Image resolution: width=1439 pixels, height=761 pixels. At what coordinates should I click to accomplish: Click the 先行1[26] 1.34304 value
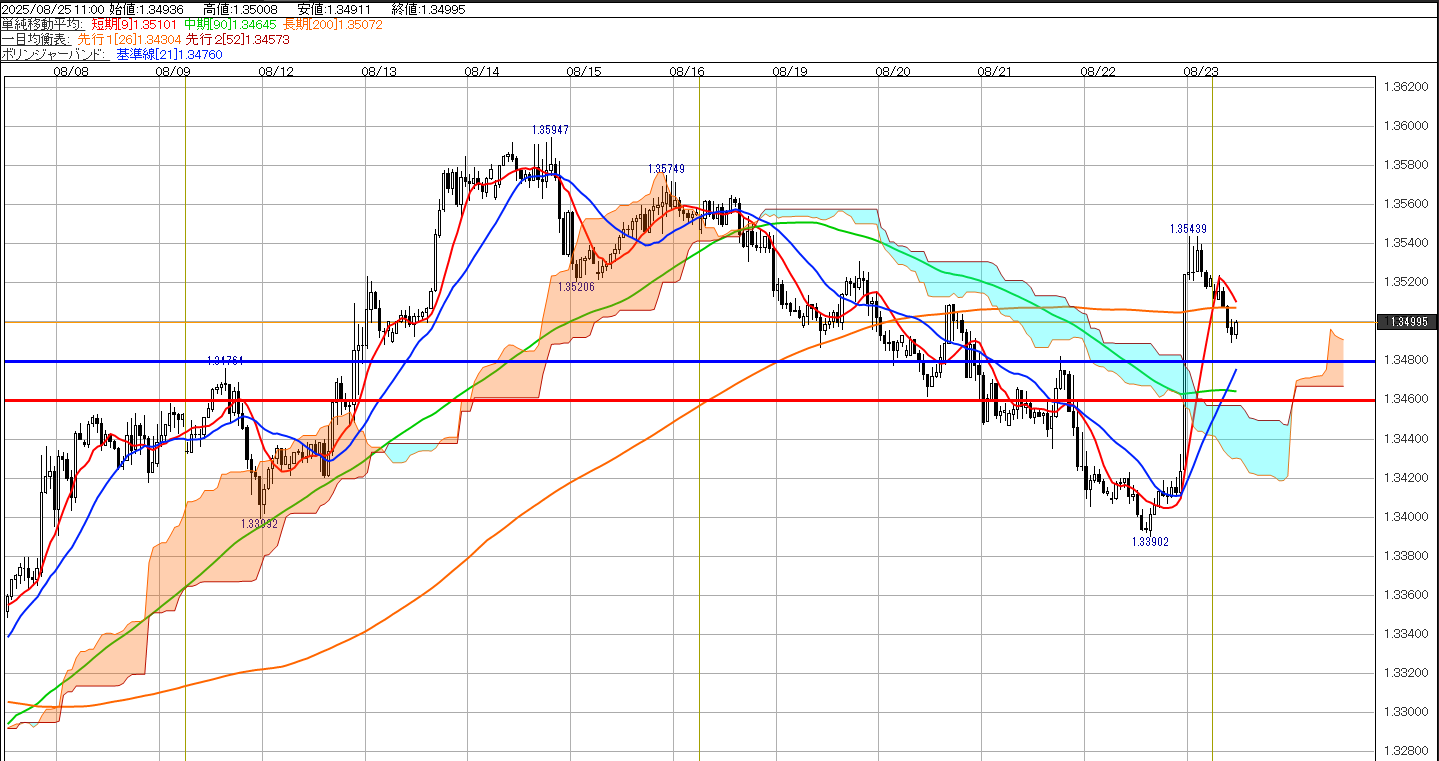[x=129, y=39]
